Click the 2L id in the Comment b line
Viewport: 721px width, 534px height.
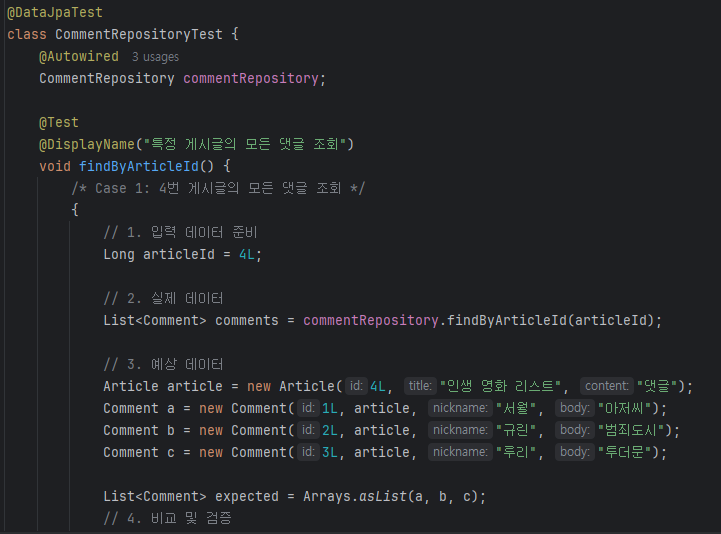click(330, 430)
